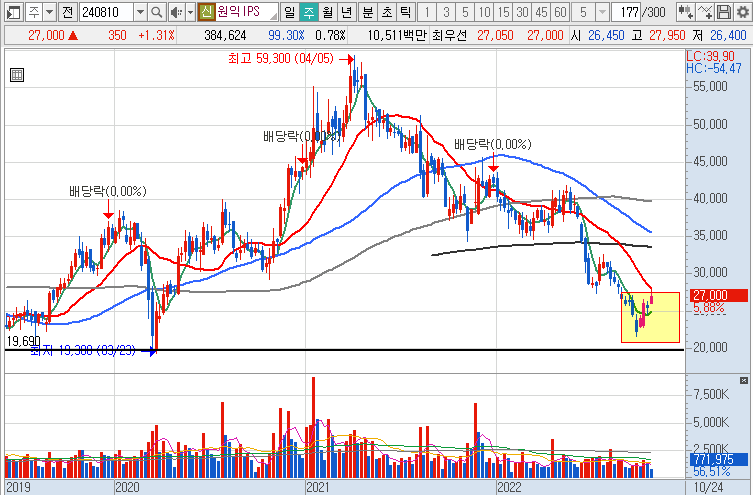Viewport: 753px width, 495px height.
Task: Switch to tick (틱) chart
Action: tap(406, 12)
